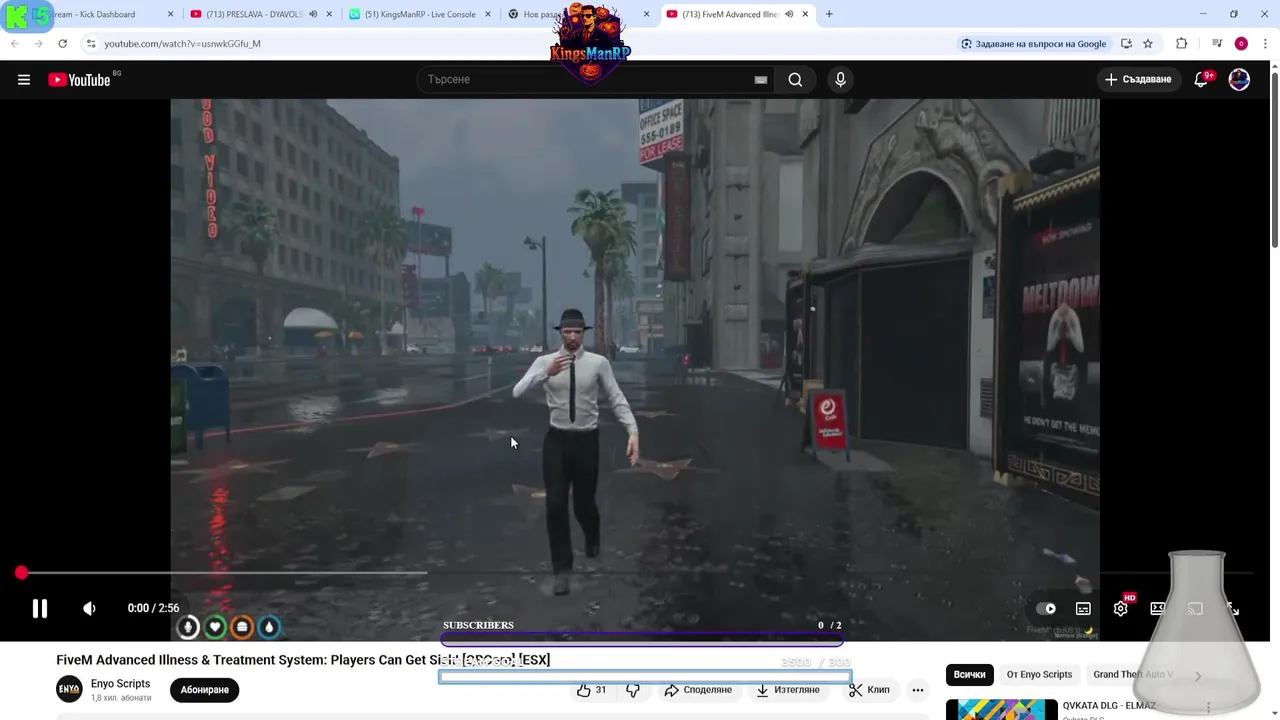Close the KingsManRP Live Console tab
Screen dimensions: 1280x720
(488, 14)
